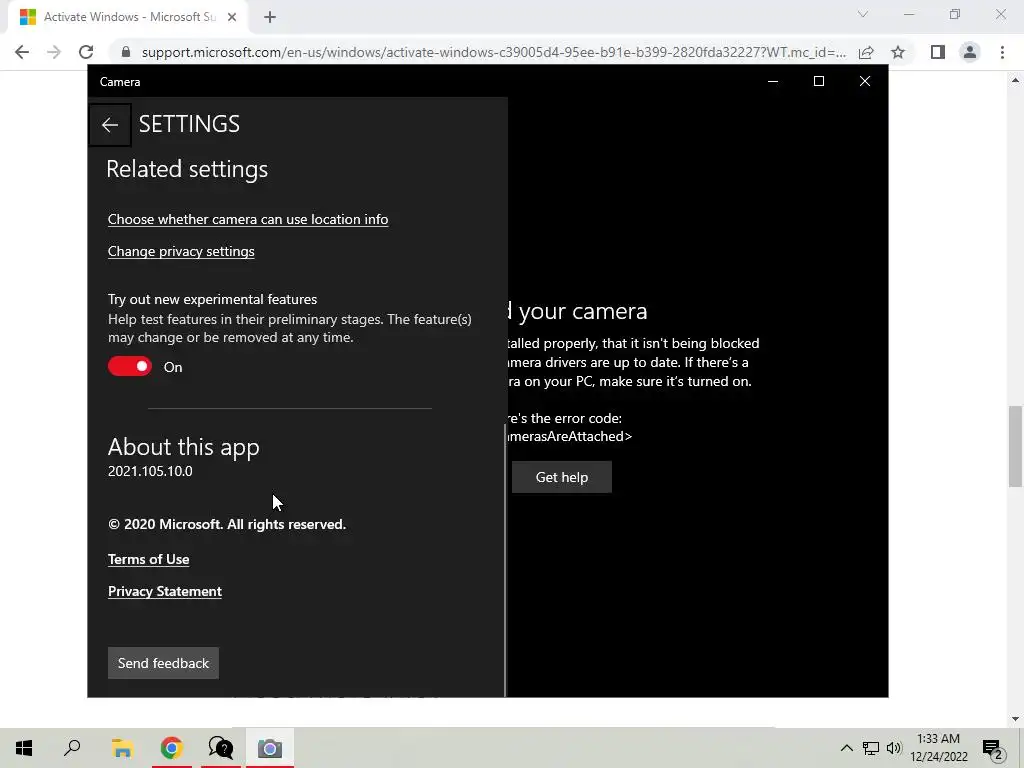
Task: Open Get Help app in taskbar
Action: pos(221,748)
